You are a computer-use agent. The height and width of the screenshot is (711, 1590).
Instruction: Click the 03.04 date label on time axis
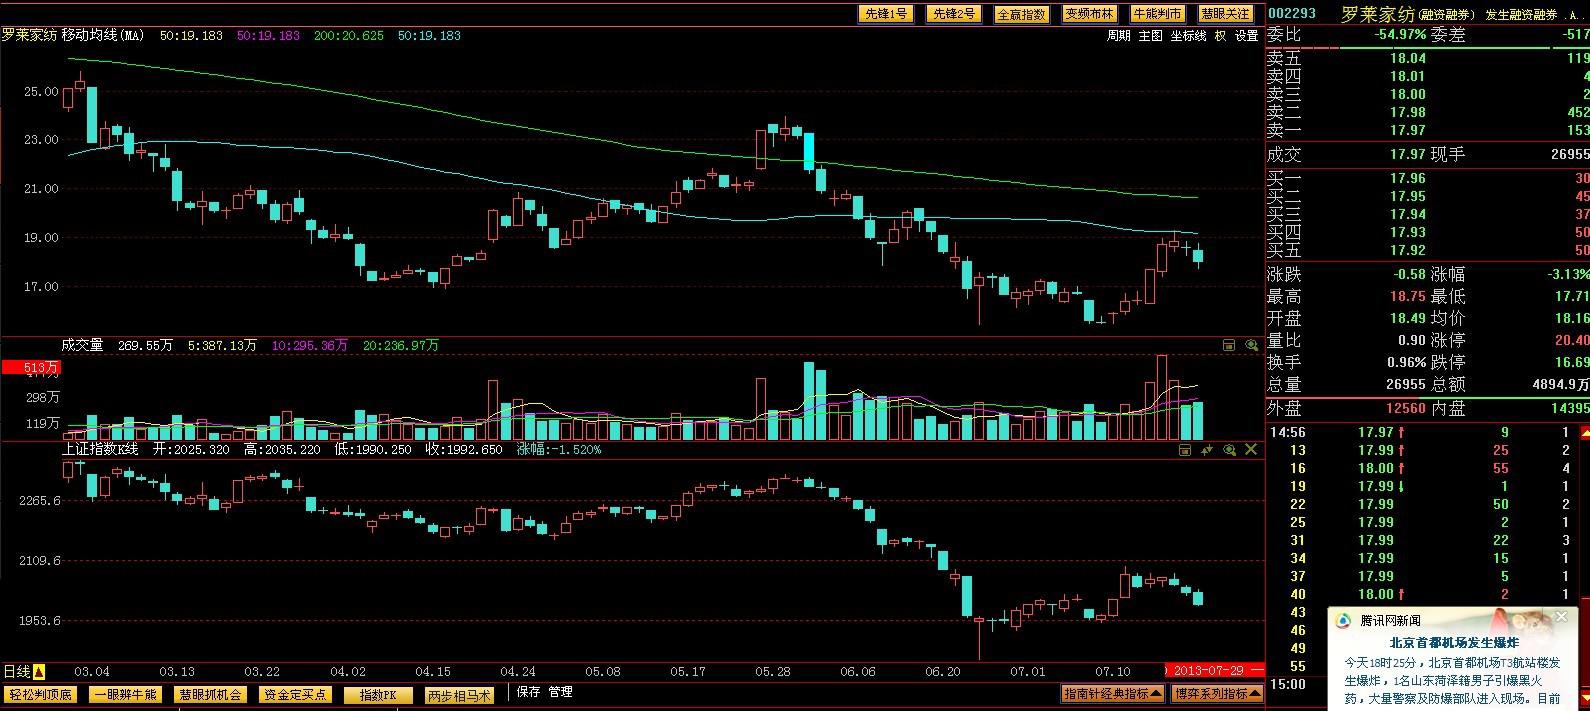tap(92, 672)
